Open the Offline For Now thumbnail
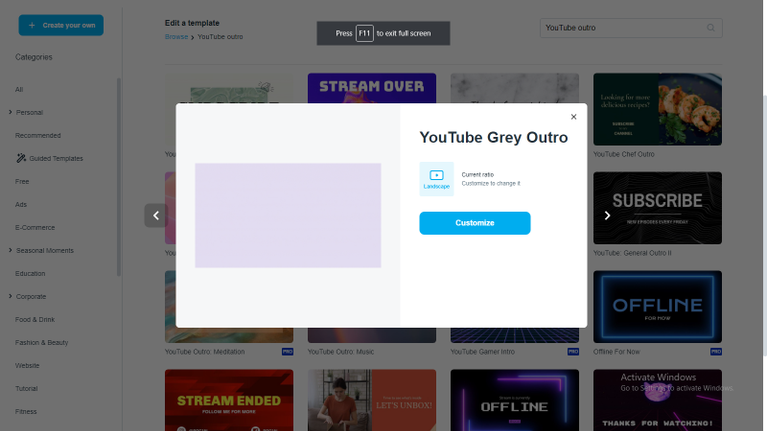 click(657, 307)
